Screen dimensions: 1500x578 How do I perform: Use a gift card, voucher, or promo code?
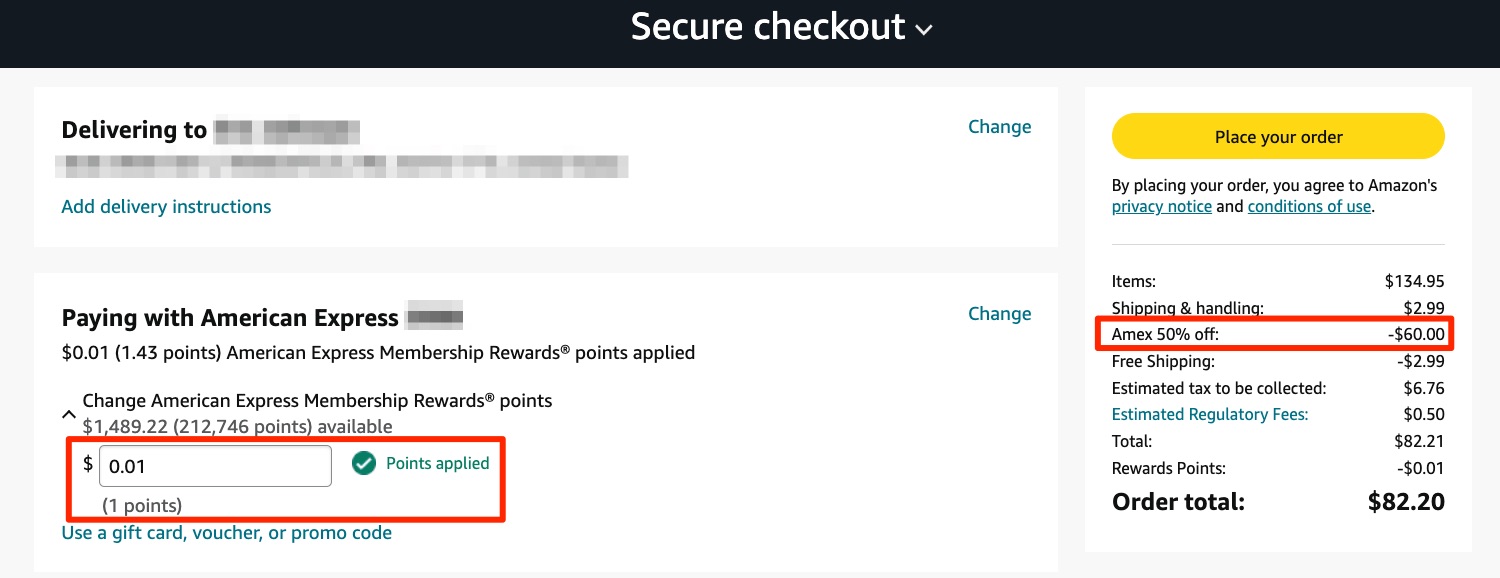227,532
